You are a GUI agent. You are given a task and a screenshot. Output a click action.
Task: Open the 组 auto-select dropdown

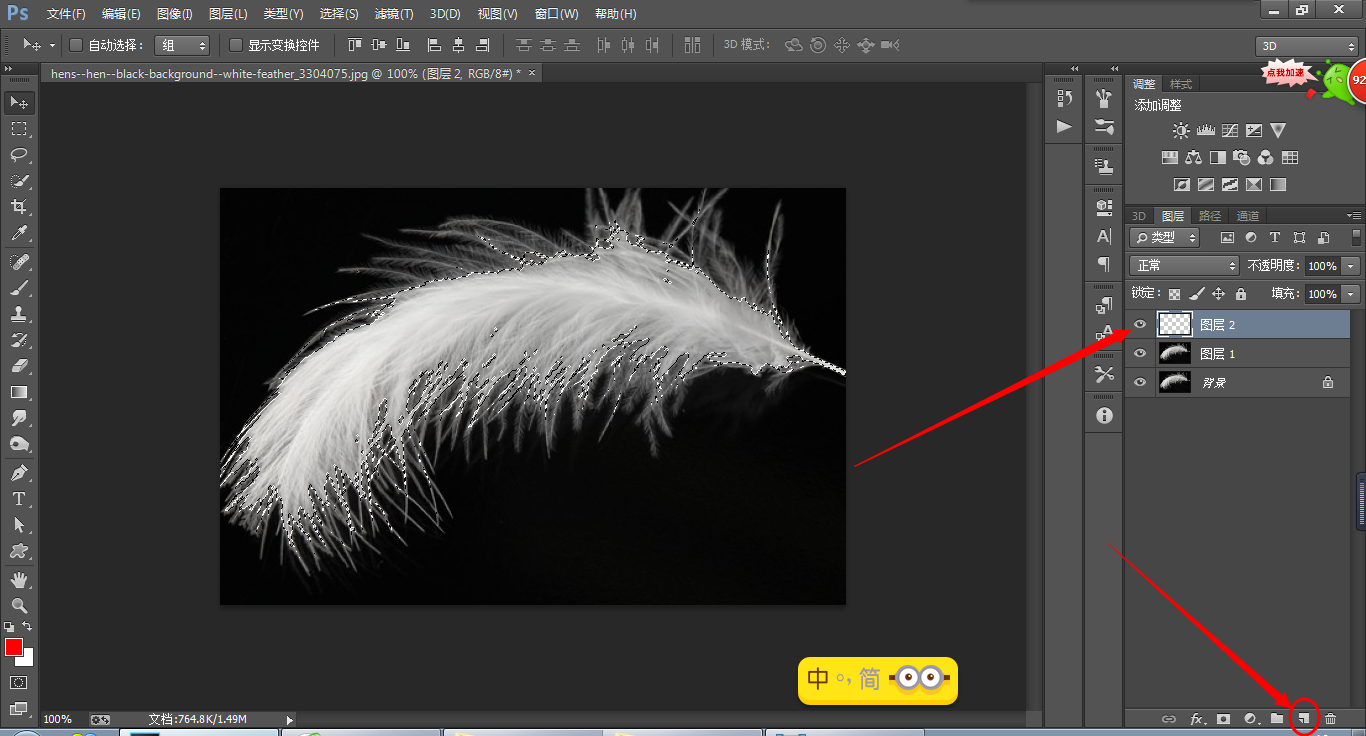182,45
